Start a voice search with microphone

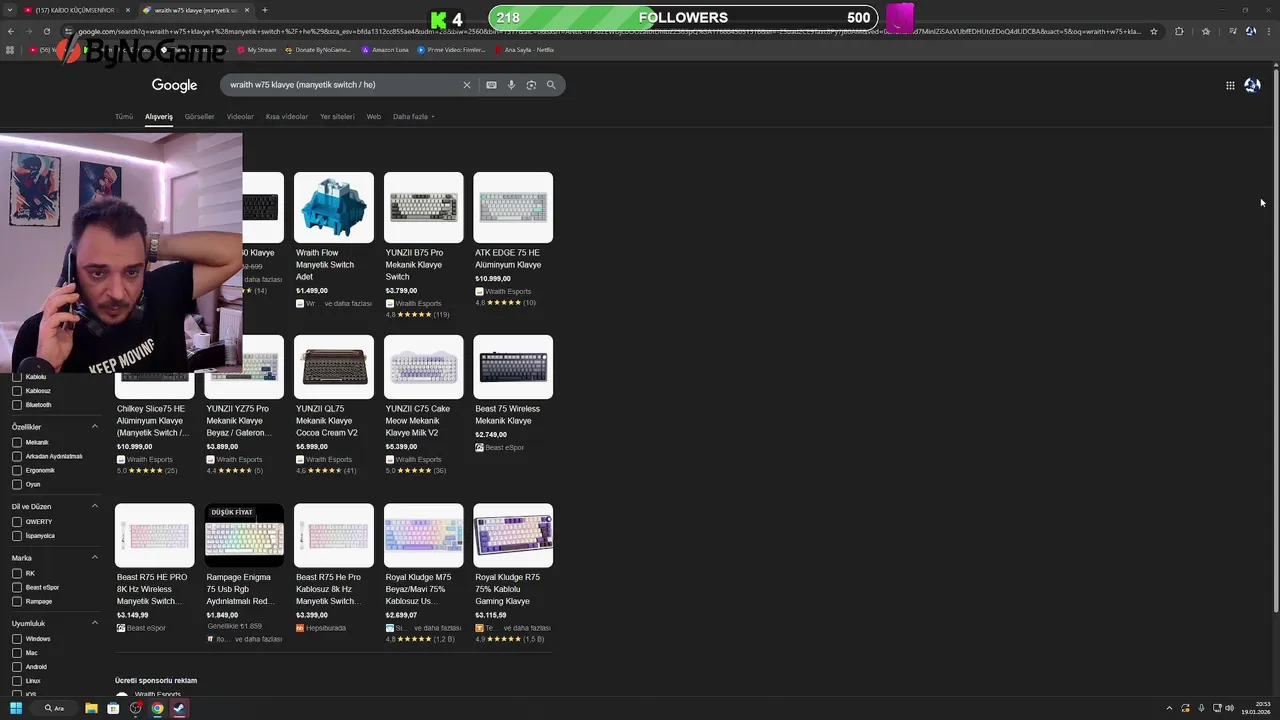pyautogui.click(x=511, y=85)
